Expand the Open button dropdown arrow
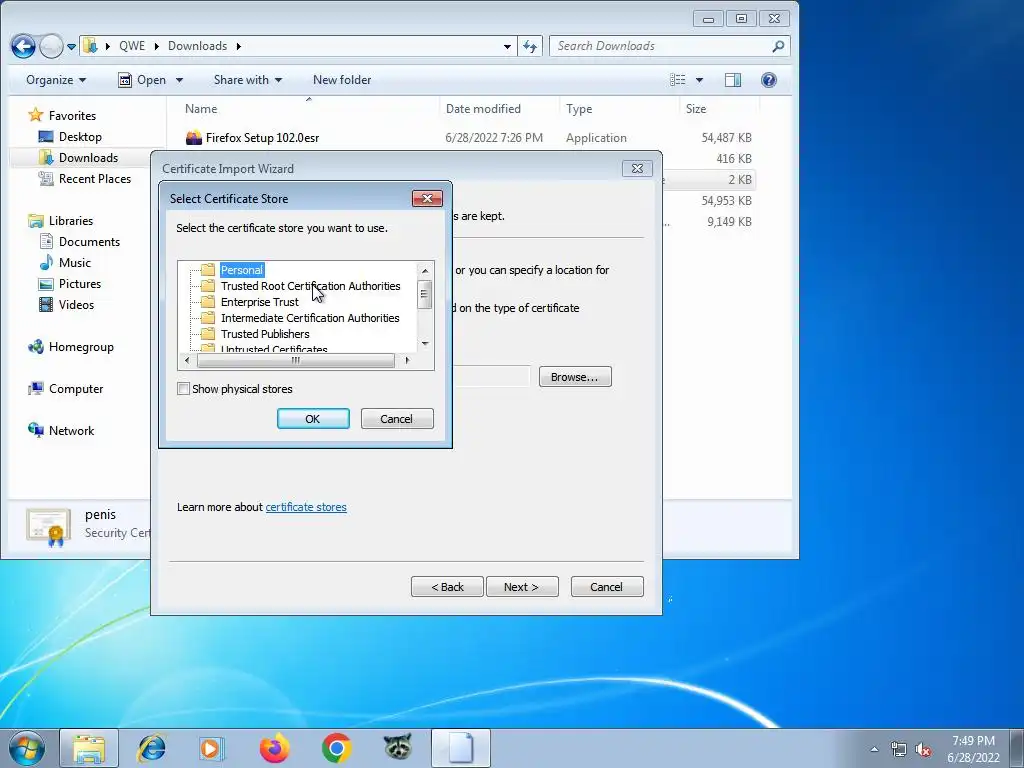The width and height of the screenshot is (1024, 768). click(x=179, y=80)
